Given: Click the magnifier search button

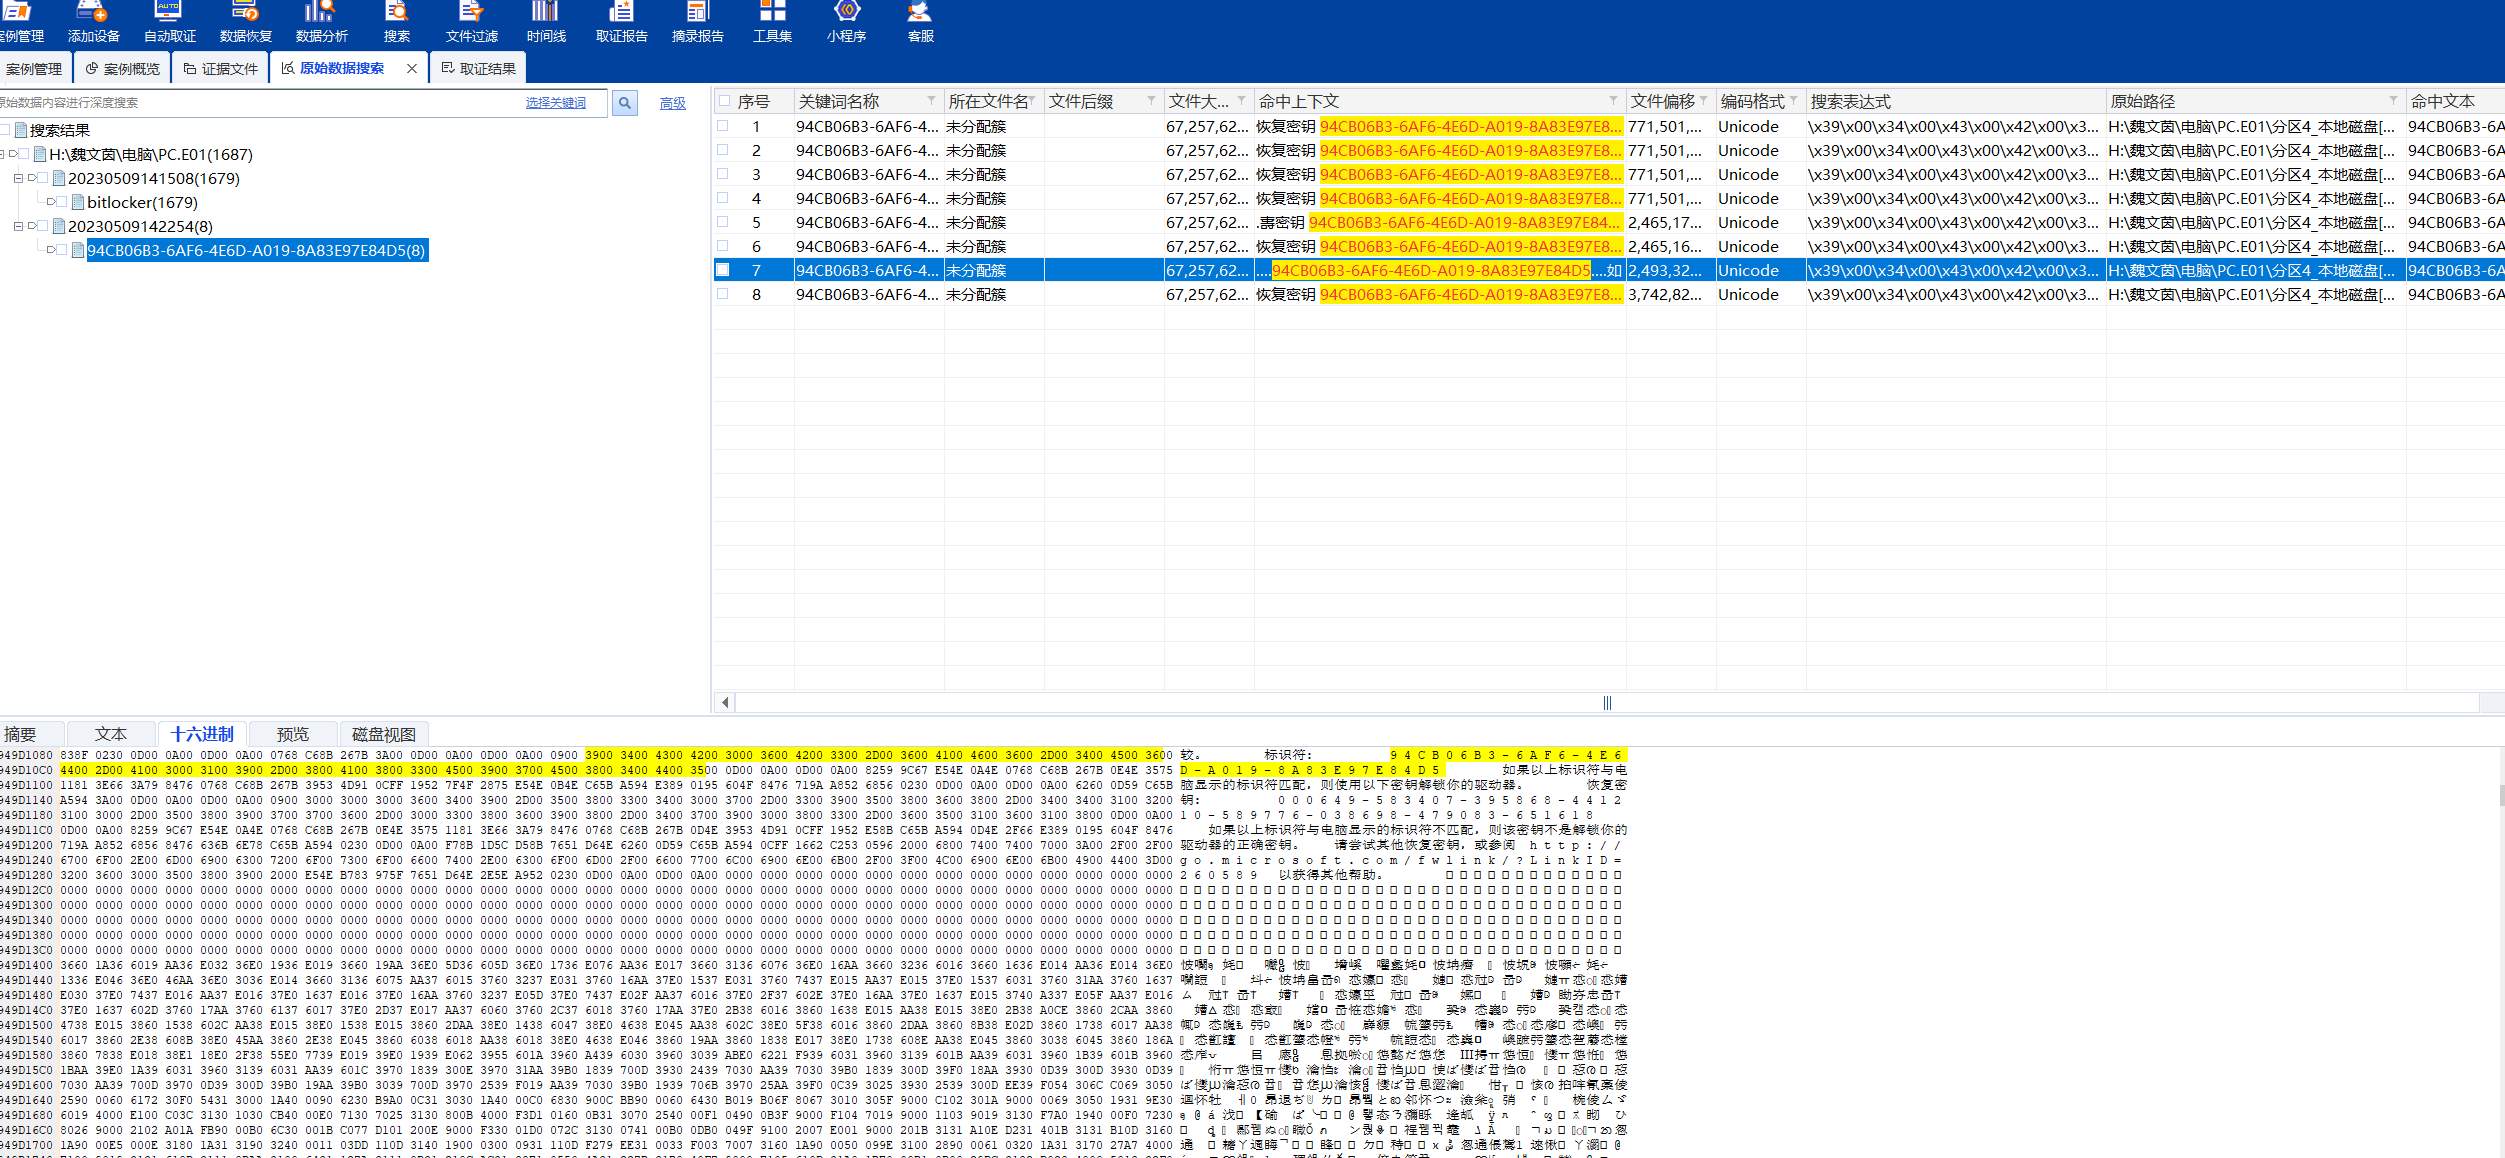Looking at the screenshot, I should (625, 103).
